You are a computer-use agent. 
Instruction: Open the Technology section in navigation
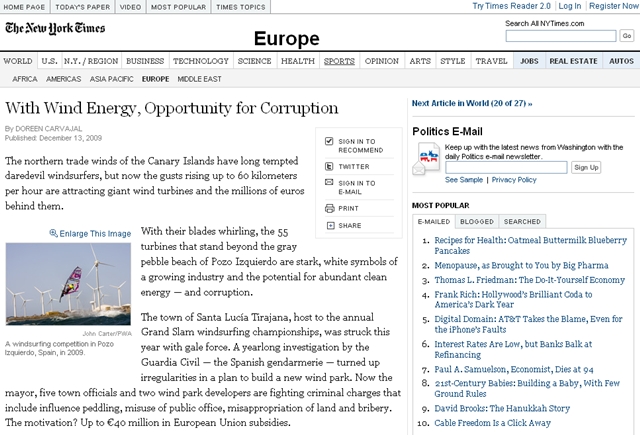click(200, 61)
